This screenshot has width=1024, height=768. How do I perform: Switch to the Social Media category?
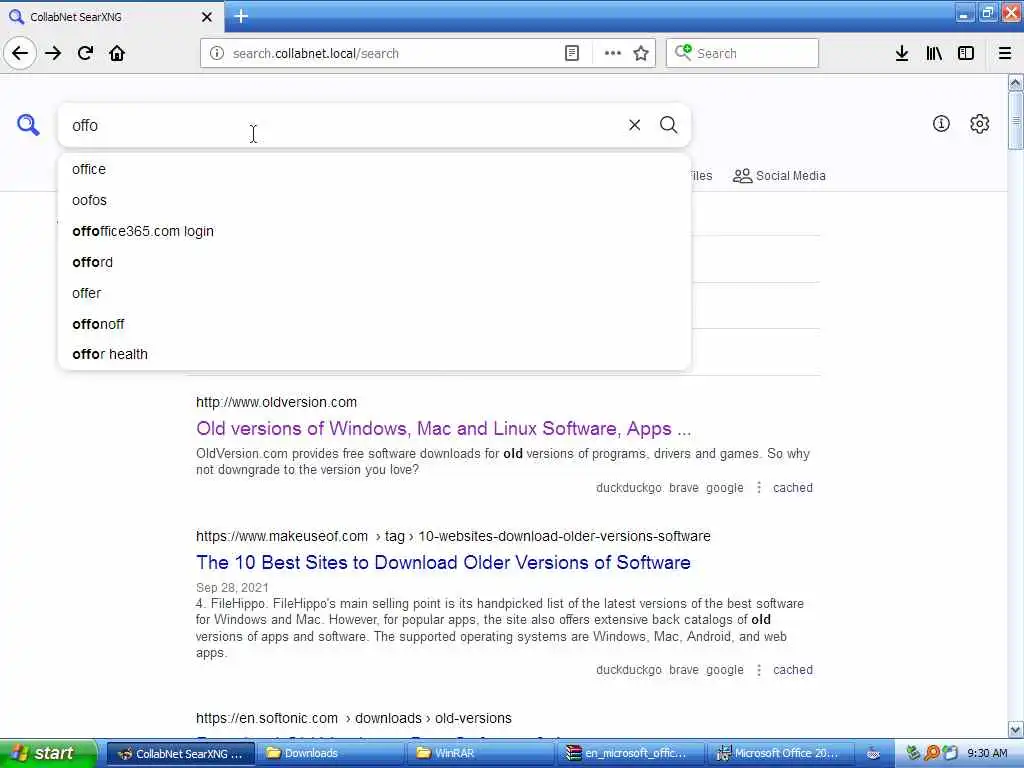tap(779, 176)
